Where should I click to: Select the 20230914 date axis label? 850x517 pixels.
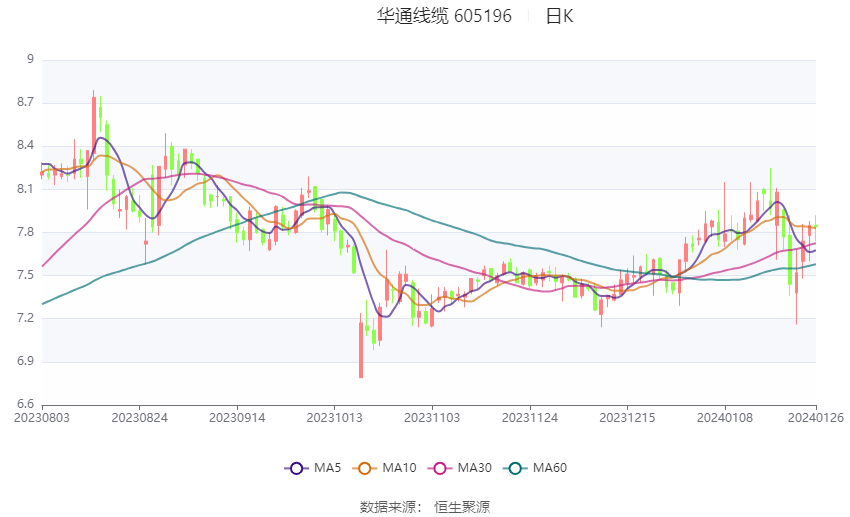237,418
